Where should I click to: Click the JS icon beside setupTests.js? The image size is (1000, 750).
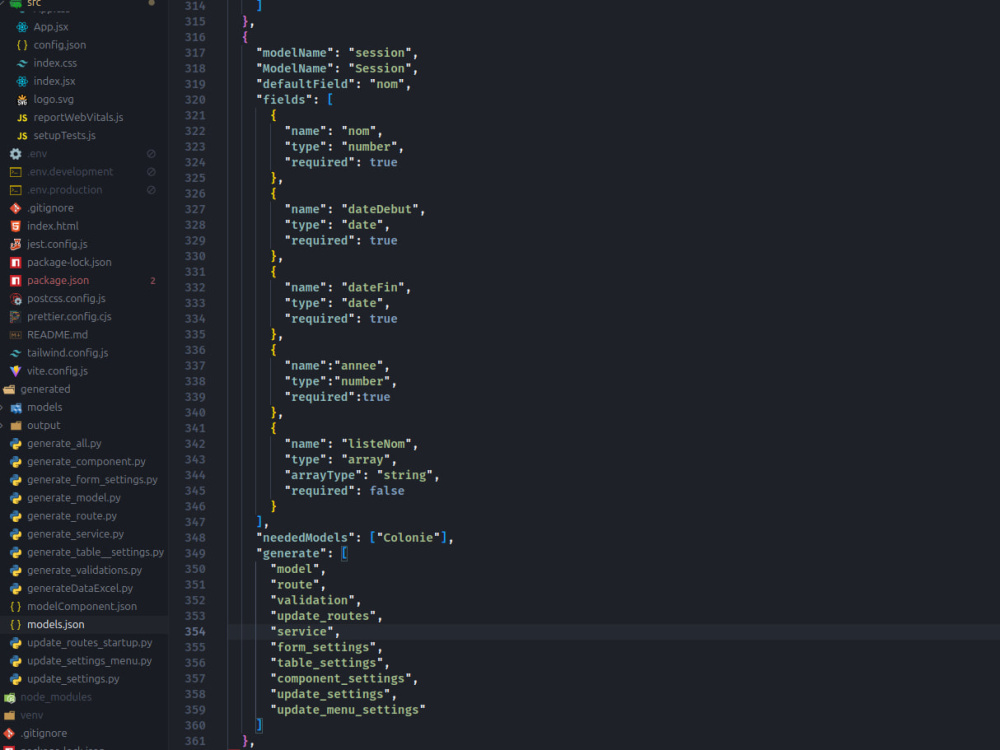(x=22, y=136)
